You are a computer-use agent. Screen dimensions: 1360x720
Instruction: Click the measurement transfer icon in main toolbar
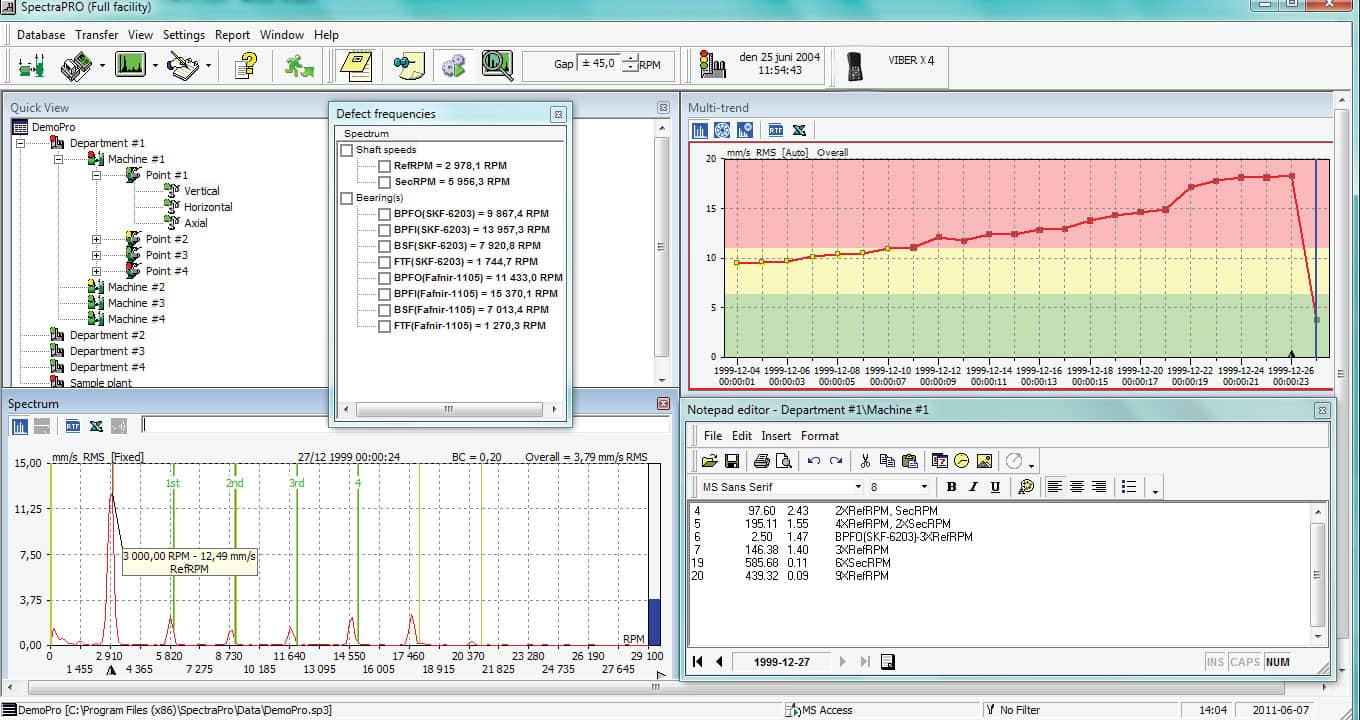click(77, 67)
